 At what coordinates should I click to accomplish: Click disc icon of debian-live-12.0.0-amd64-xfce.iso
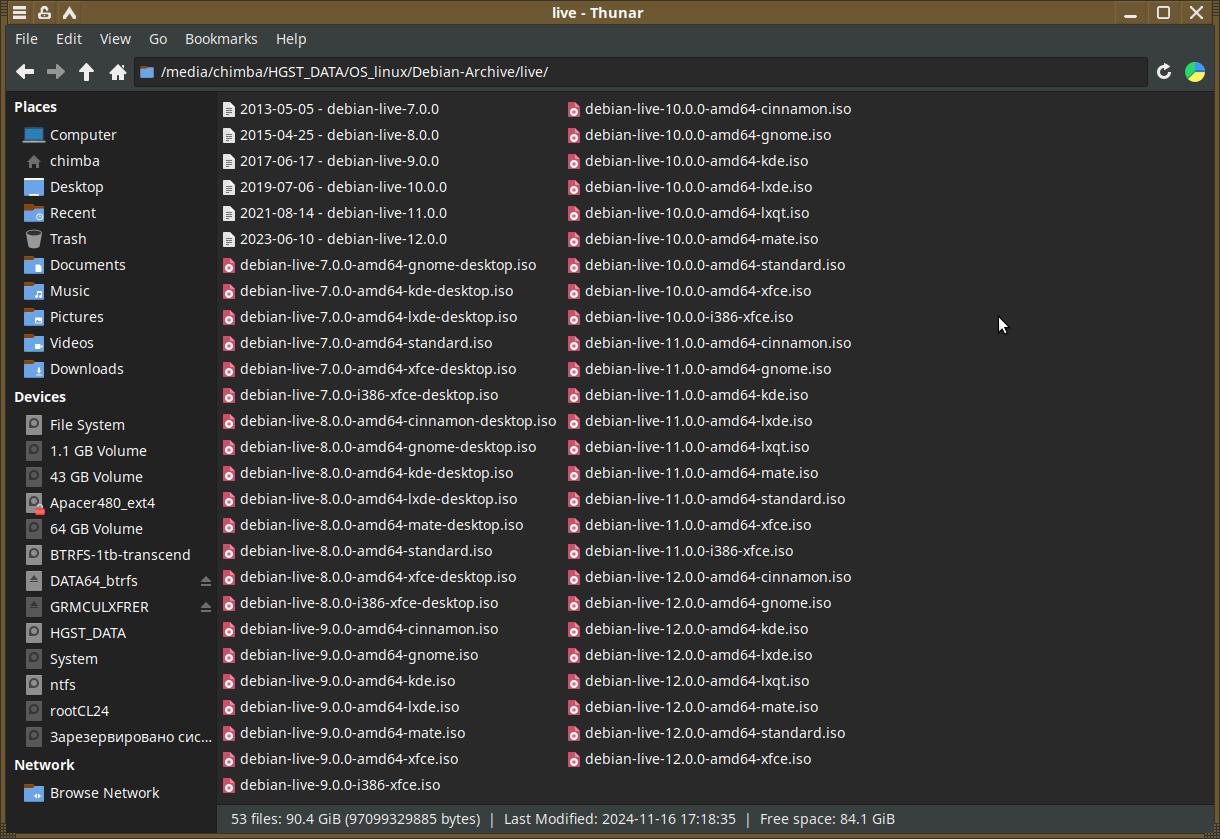(x=574, y=760)
